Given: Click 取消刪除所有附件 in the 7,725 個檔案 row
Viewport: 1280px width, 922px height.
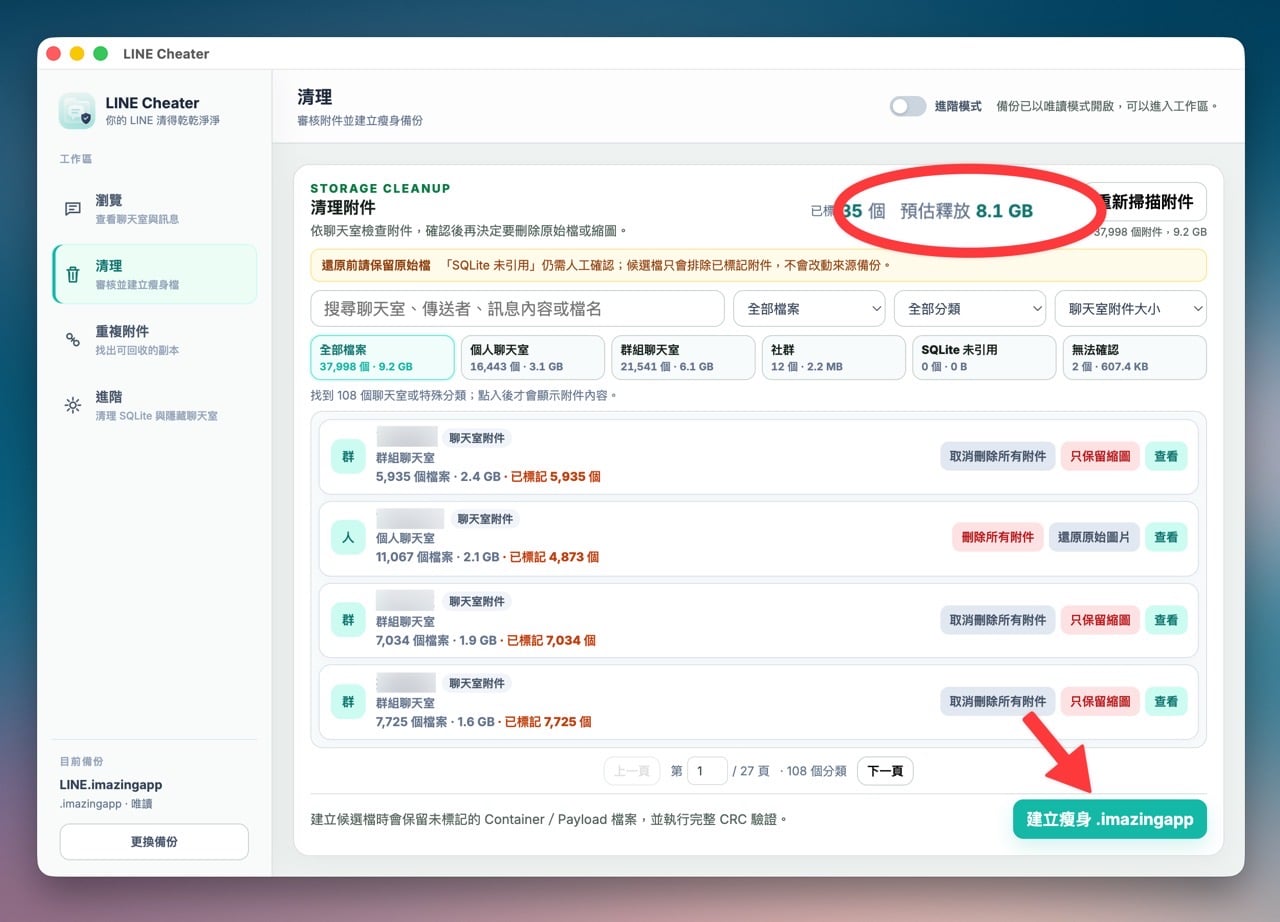Looking at the screenshot, I should (998, 701).
